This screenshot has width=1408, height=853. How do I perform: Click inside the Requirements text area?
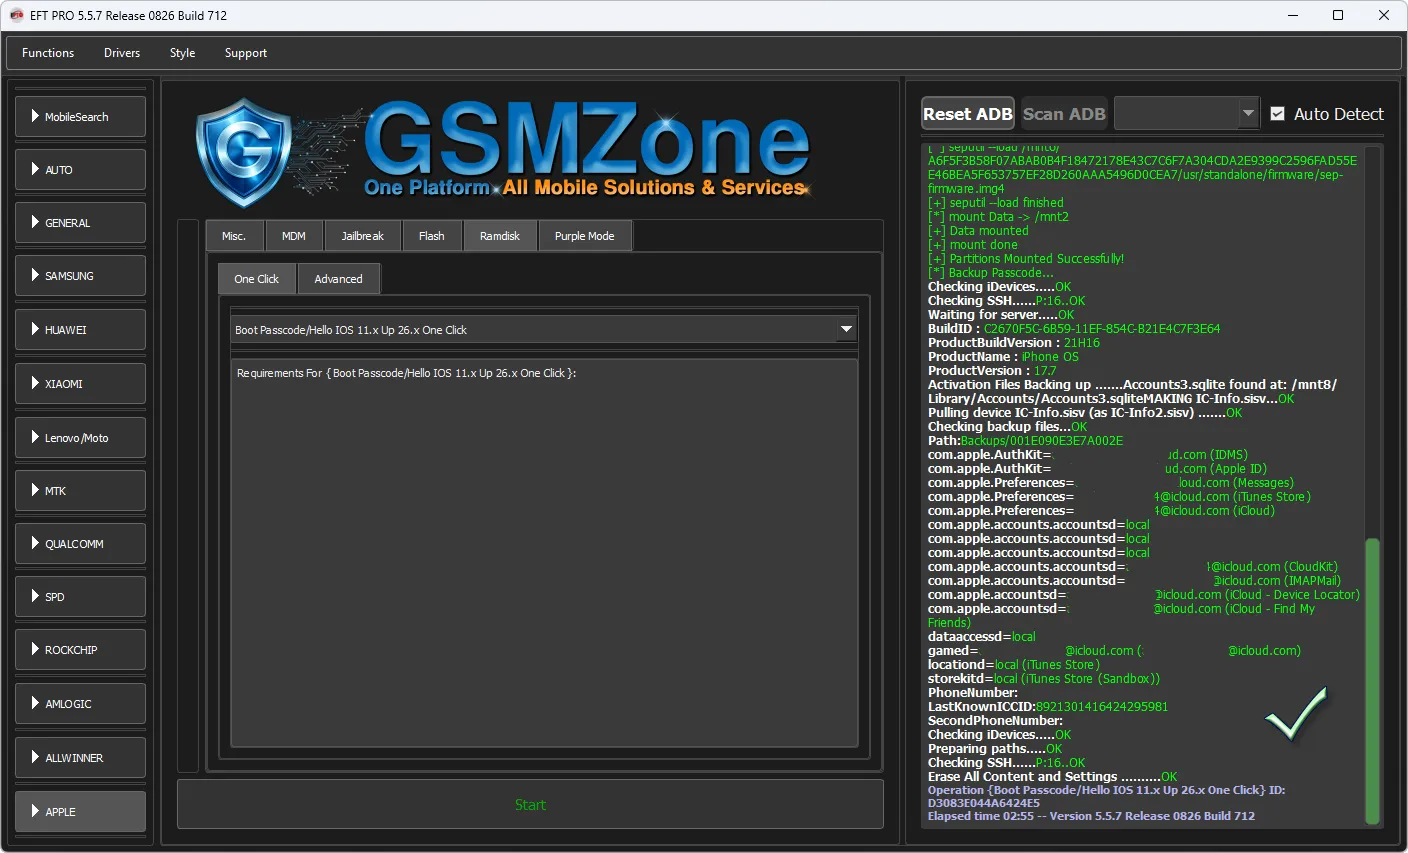[544, 553]
